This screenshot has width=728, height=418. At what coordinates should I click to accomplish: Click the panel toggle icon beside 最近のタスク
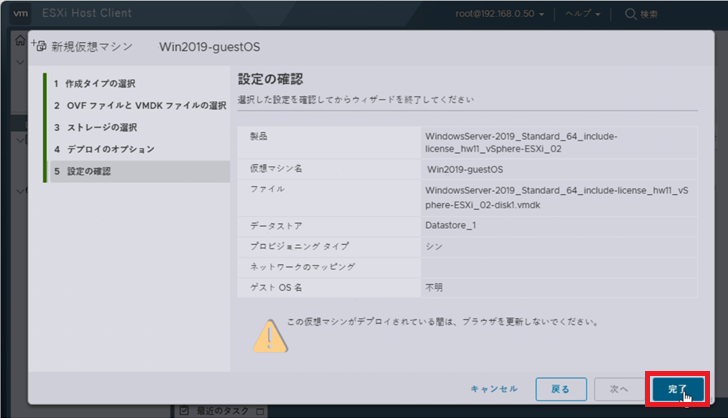[x=260, y=411]
